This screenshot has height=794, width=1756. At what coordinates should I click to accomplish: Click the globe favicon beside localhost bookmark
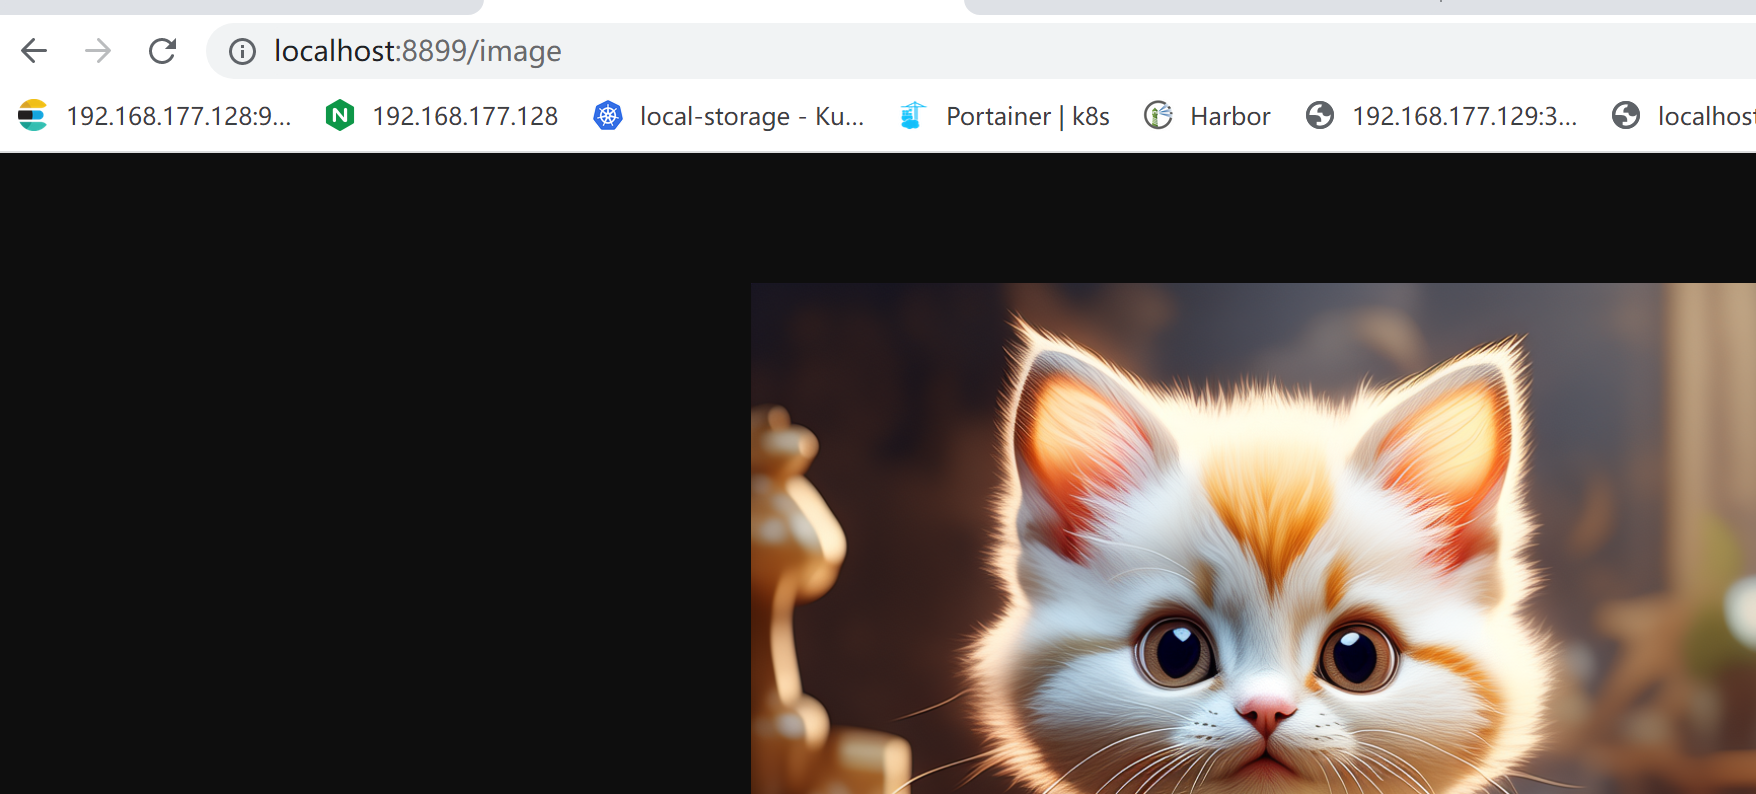pyautogui.click(x=1626, y=116)
